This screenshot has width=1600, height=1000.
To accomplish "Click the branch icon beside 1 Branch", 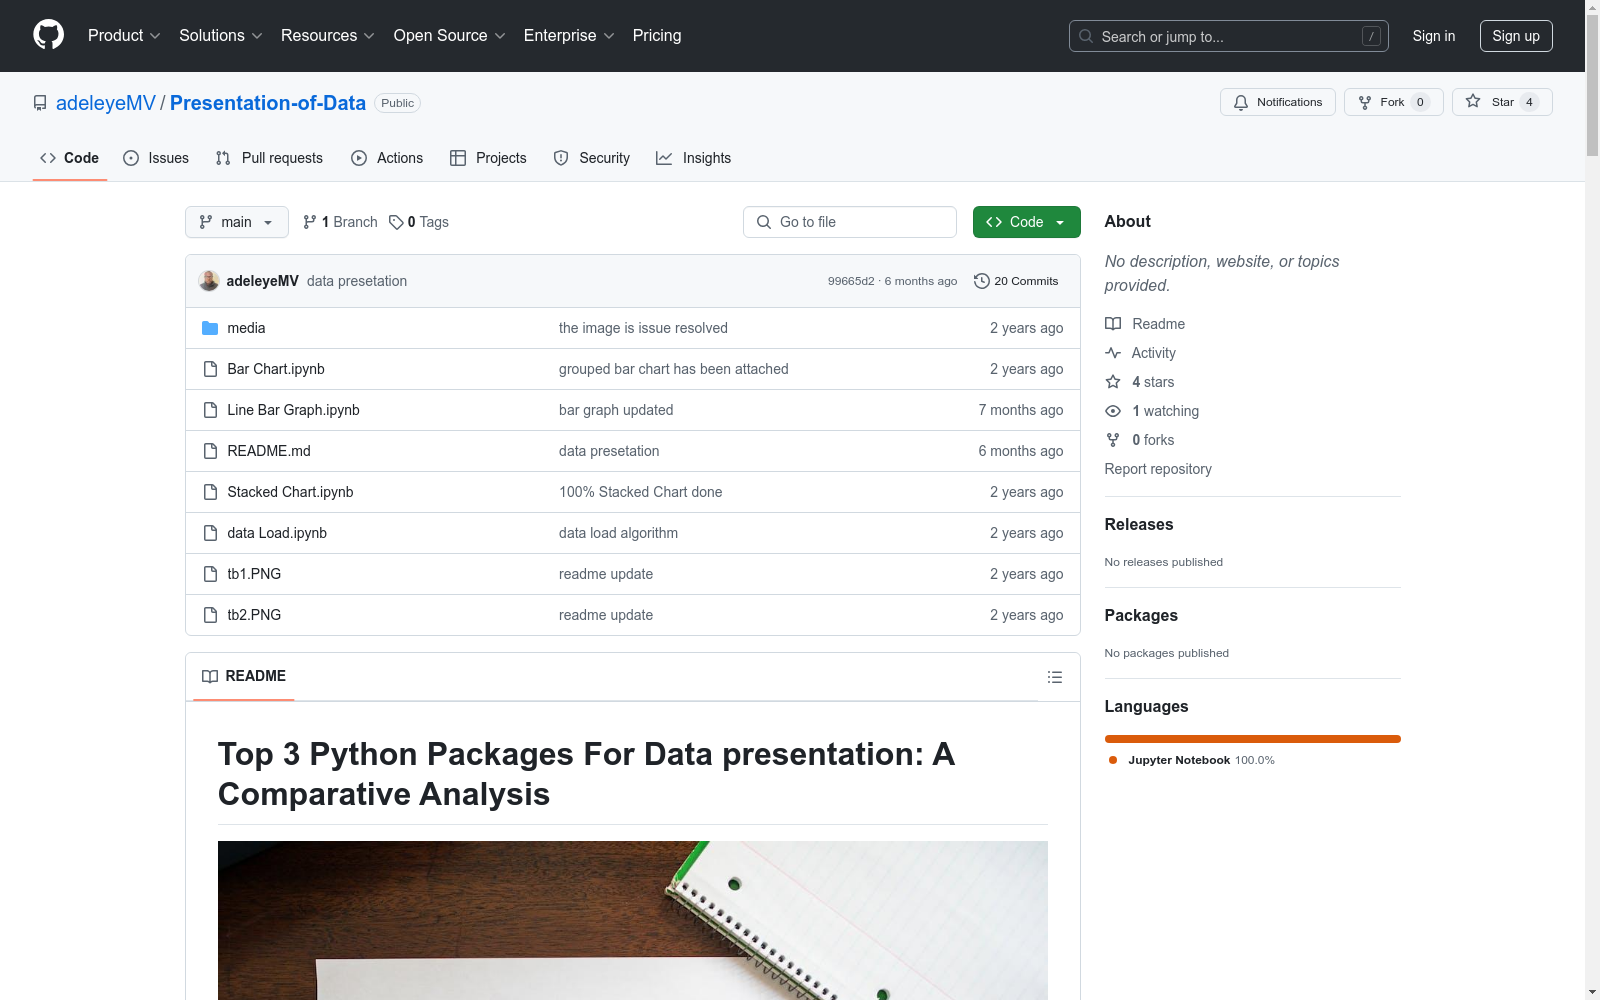I will click(x=310, y=222).
